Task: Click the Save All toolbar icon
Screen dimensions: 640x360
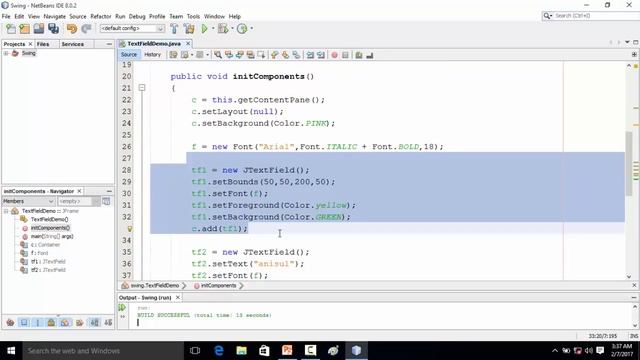Action: (53, 29)
